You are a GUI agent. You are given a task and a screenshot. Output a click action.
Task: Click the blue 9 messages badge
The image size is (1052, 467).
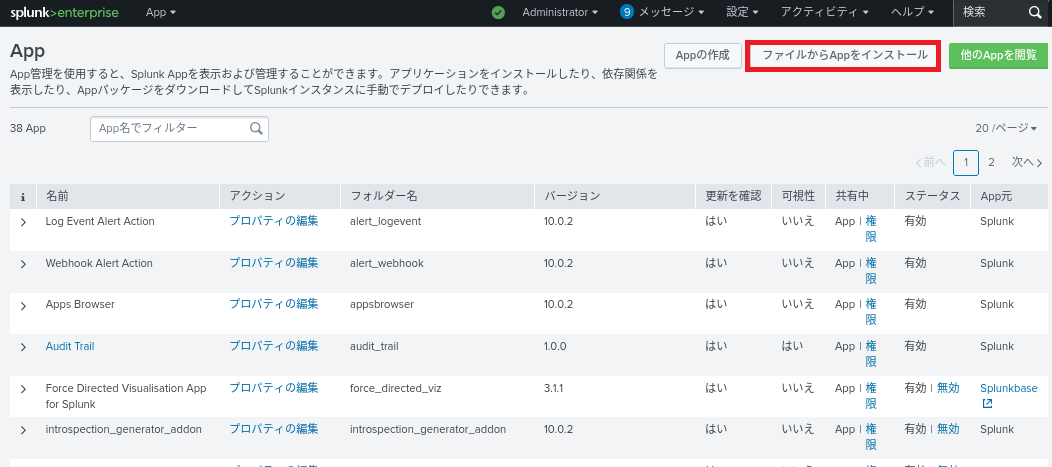pyautogui.click(x=627, y=12)
